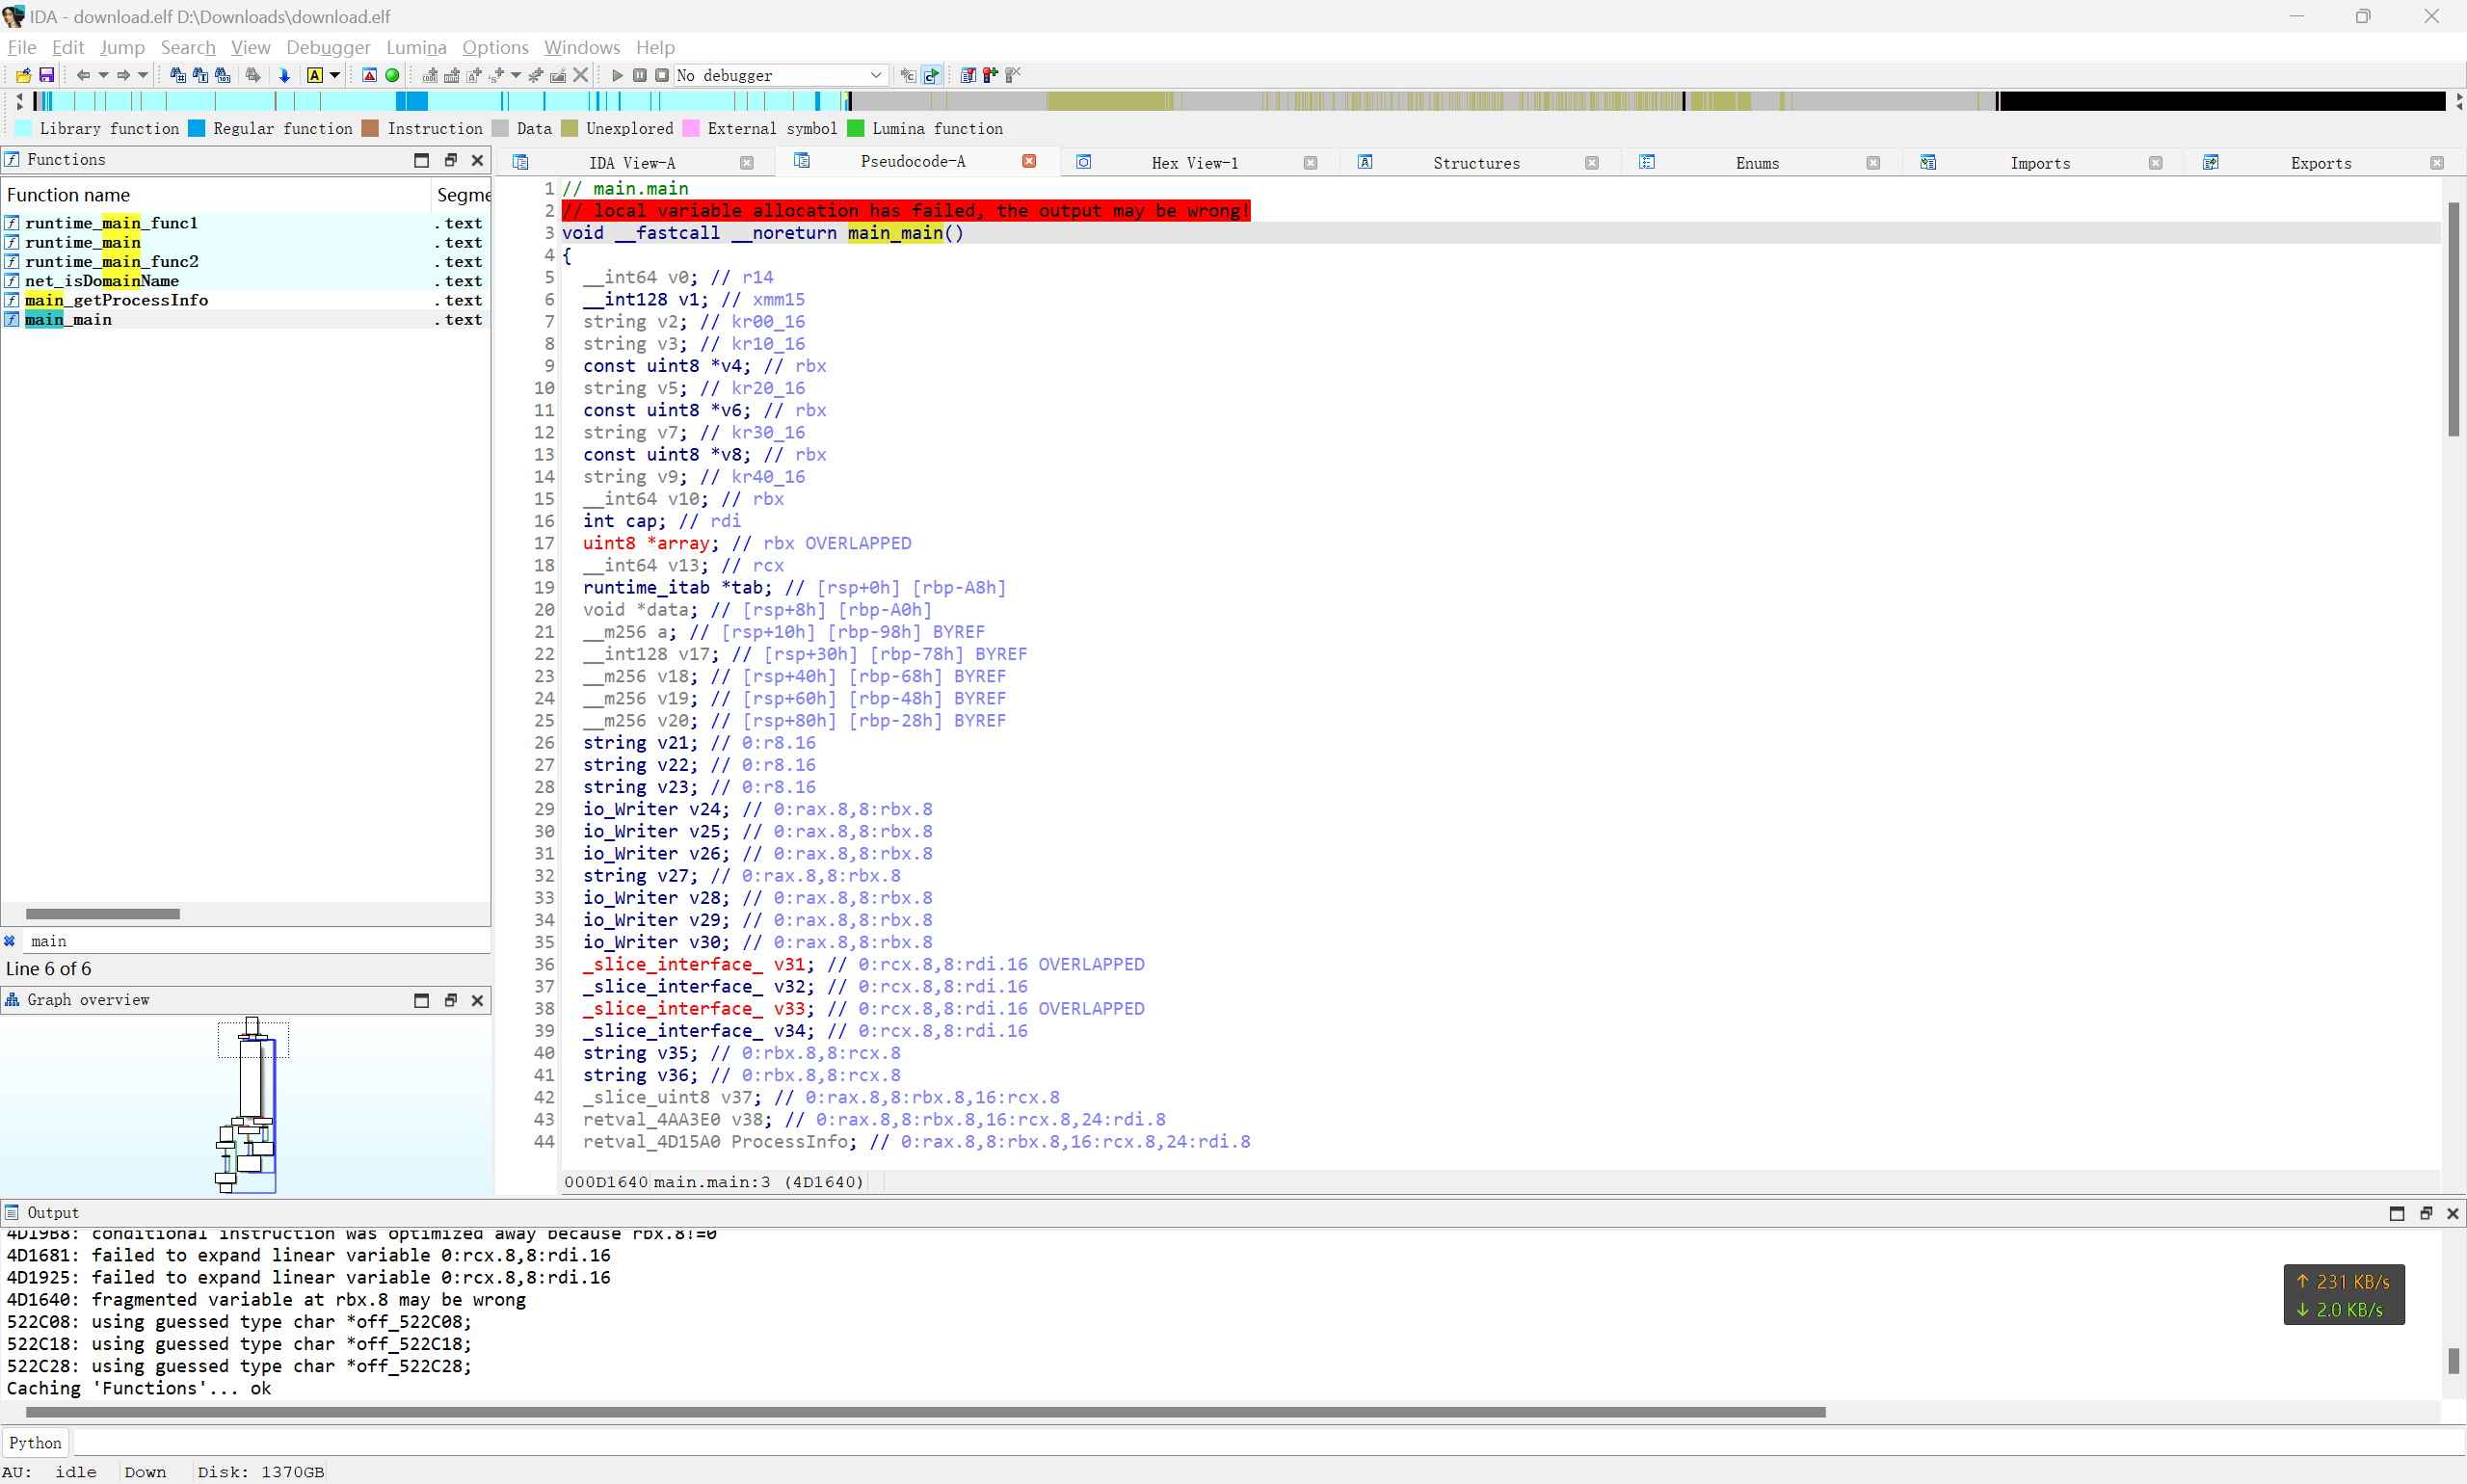Screen dimensions: 2467x1484
Task: Click the Python command input field
Action: (x=1268, y=1442)
